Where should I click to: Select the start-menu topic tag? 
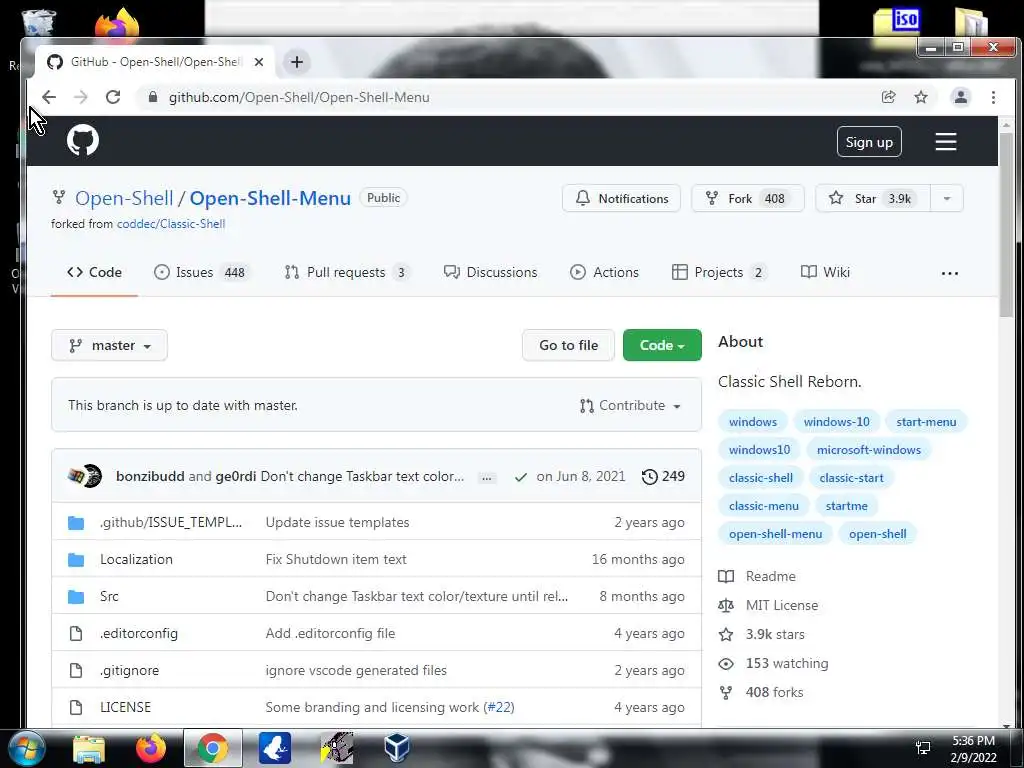925,422
